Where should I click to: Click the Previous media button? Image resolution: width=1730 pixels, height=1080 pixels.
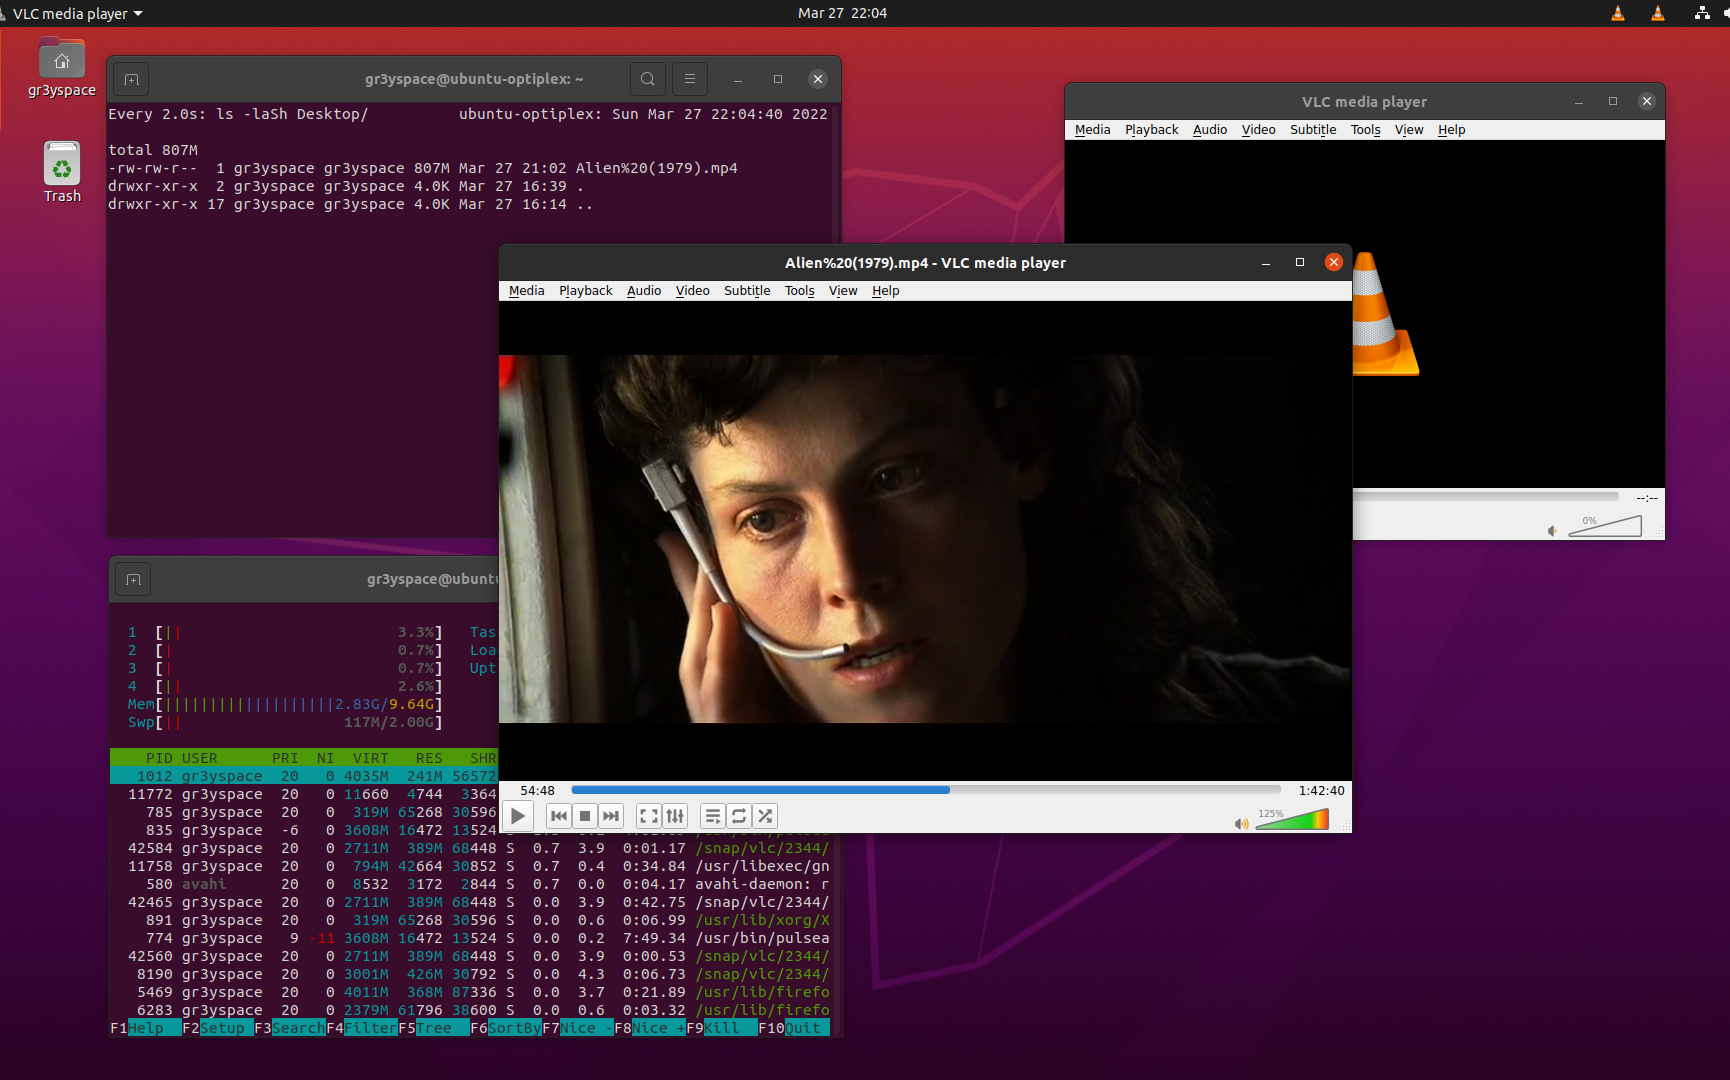coord(558,816)
